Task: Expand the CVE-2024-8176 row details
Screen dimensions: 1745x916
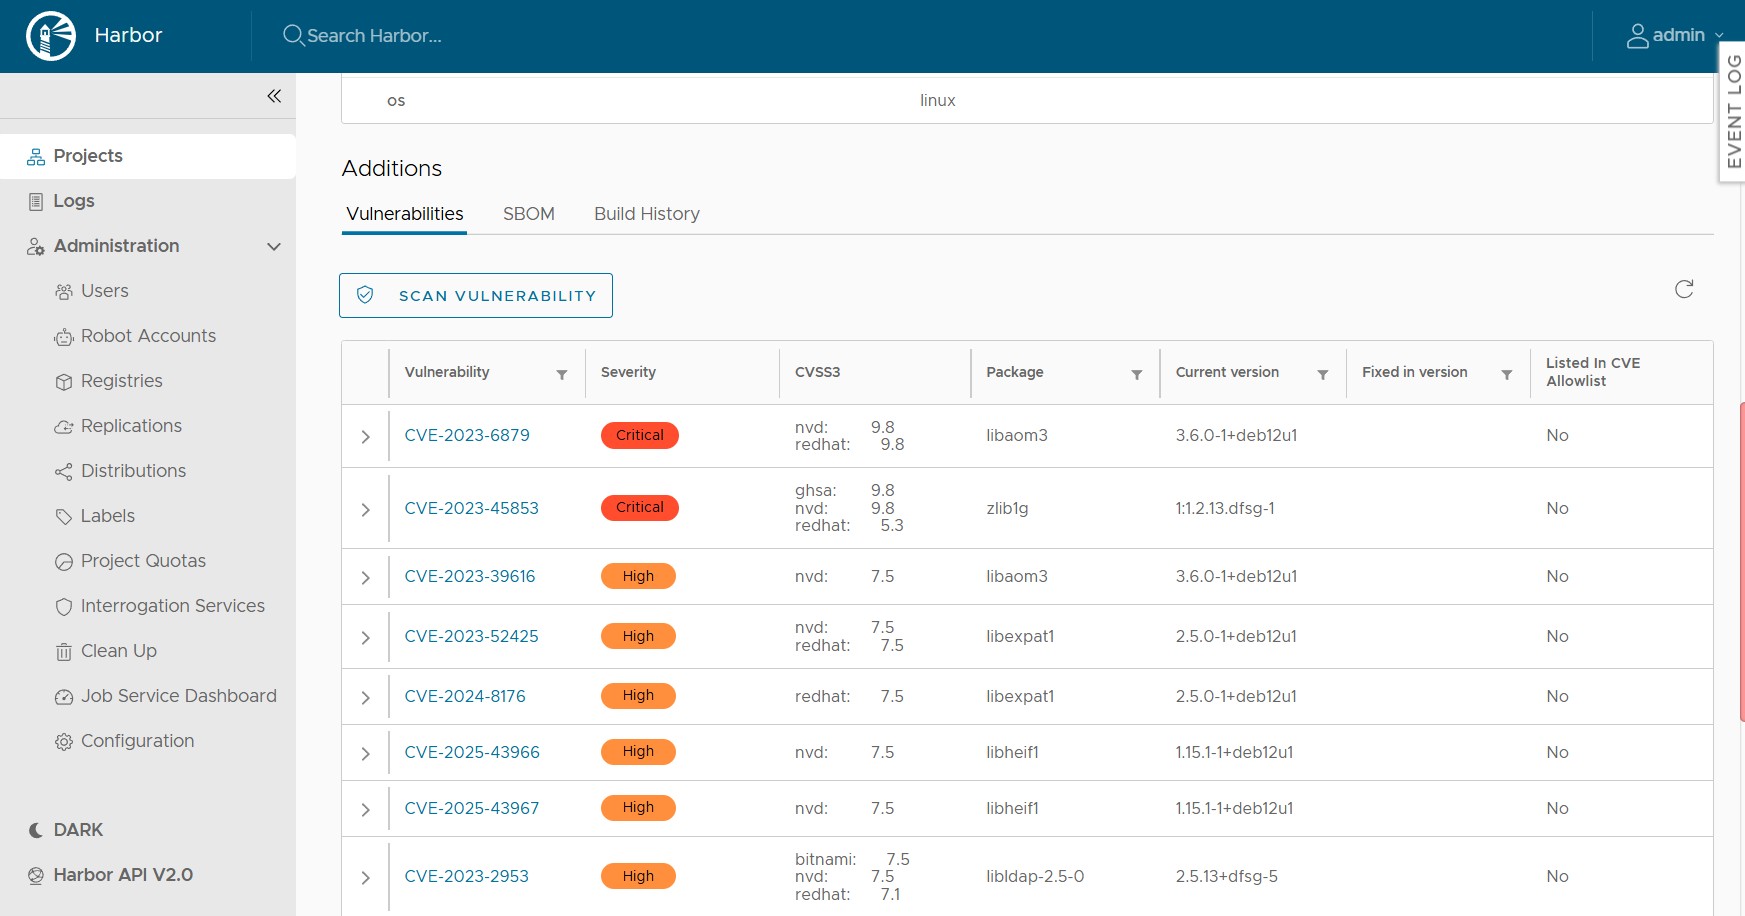Action: [x=365, y=697]
